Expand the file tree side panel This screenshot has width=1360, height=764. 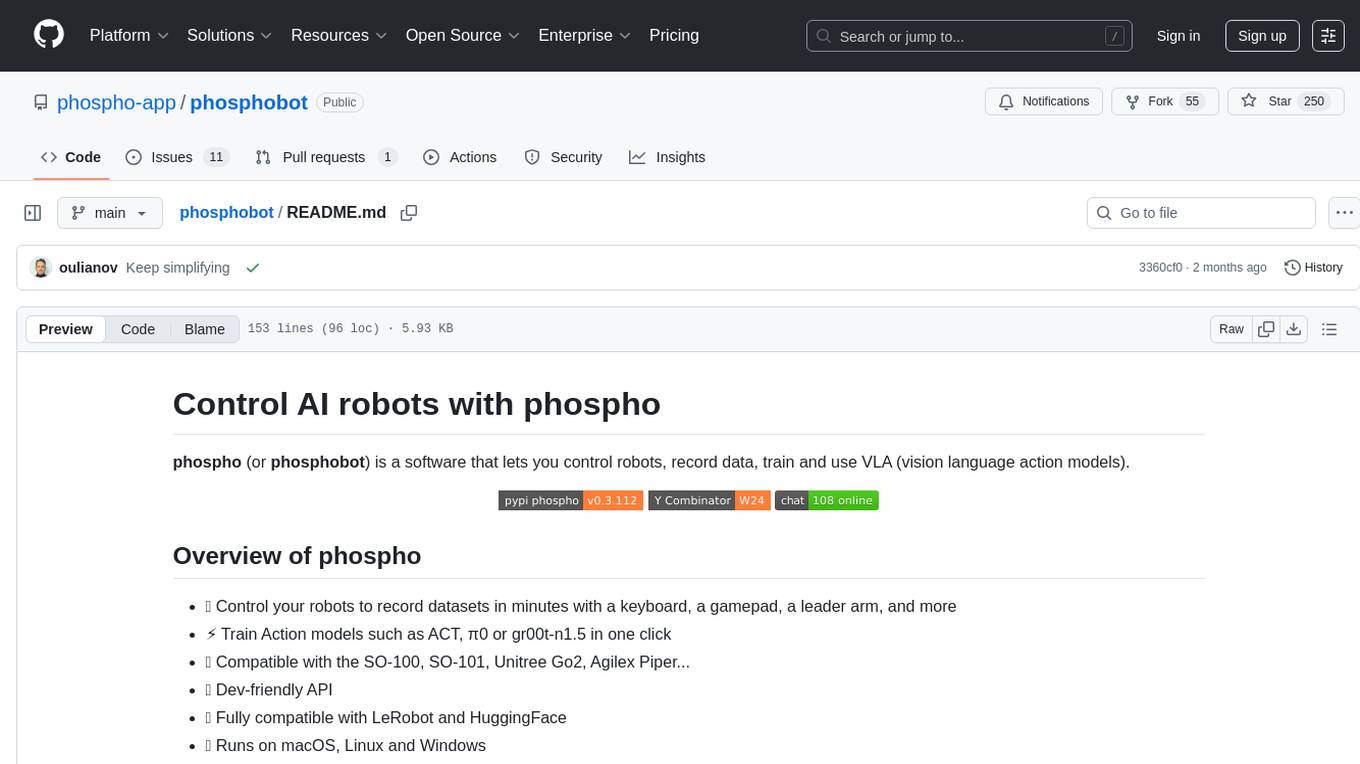[33, 213]
